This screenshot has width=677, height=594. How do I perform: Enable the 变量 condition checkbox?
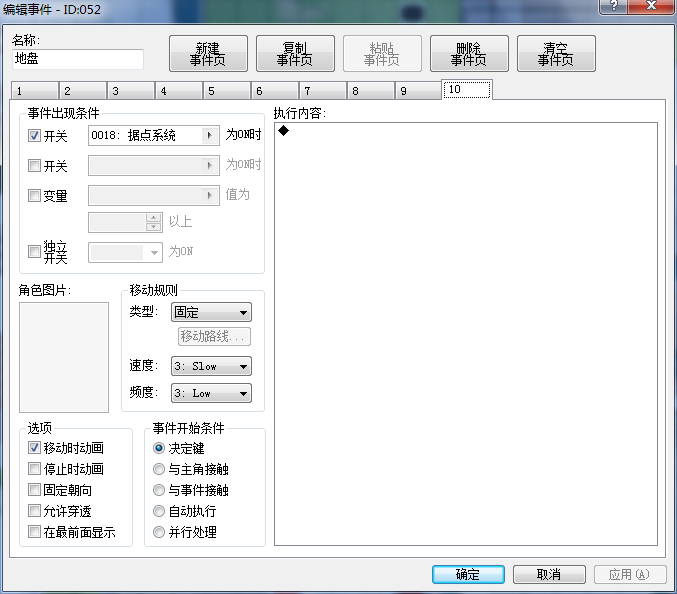pos(34,196)
